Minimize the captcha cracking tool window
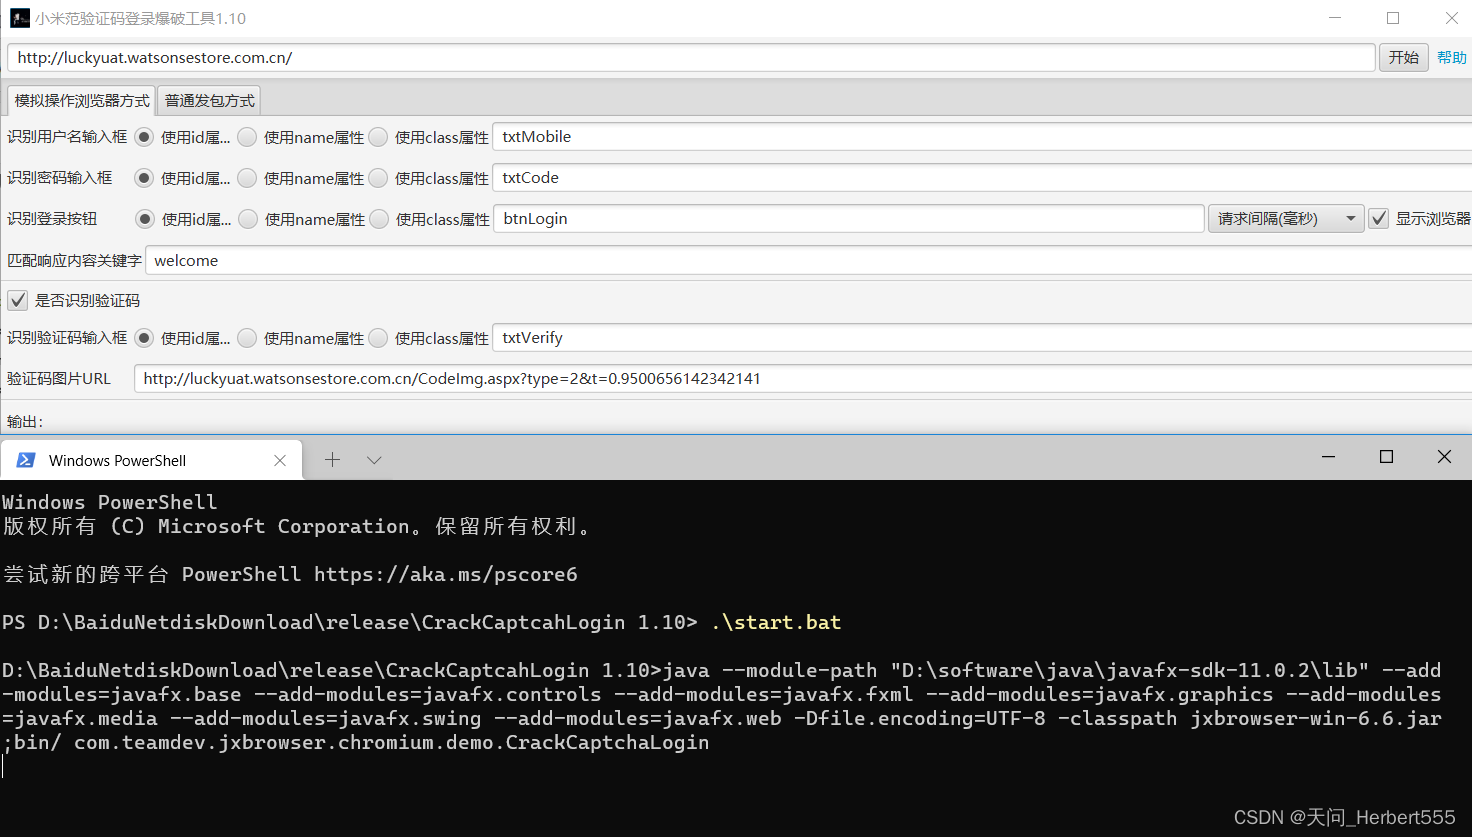The height and width of the screenshot is (837, 1472). tap(1335, 18)
